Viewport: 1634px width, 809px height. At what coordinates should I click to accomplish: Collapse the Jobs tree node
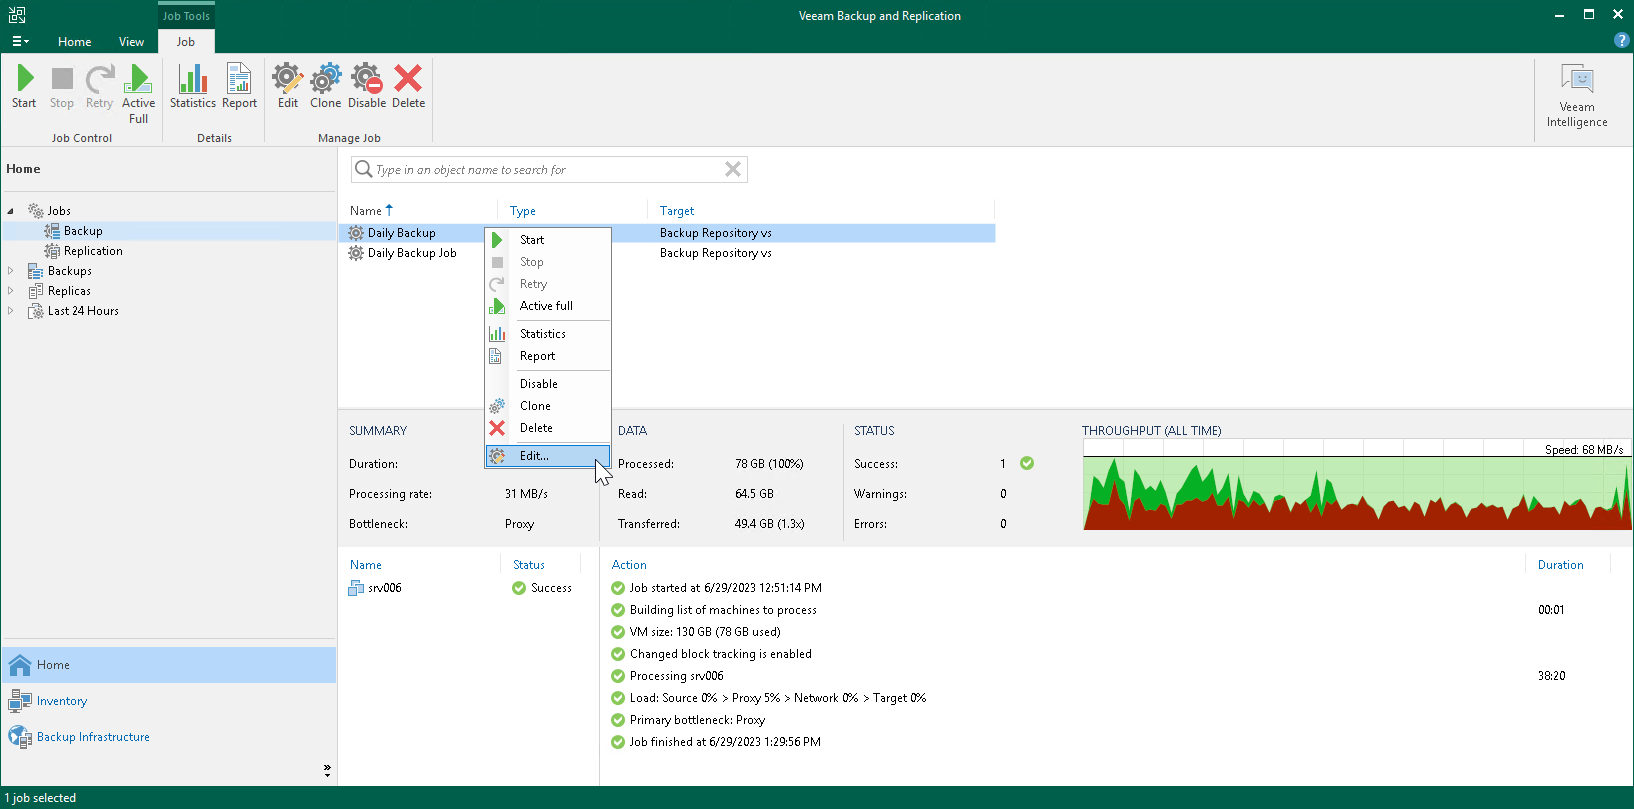(x=11, y=211)
